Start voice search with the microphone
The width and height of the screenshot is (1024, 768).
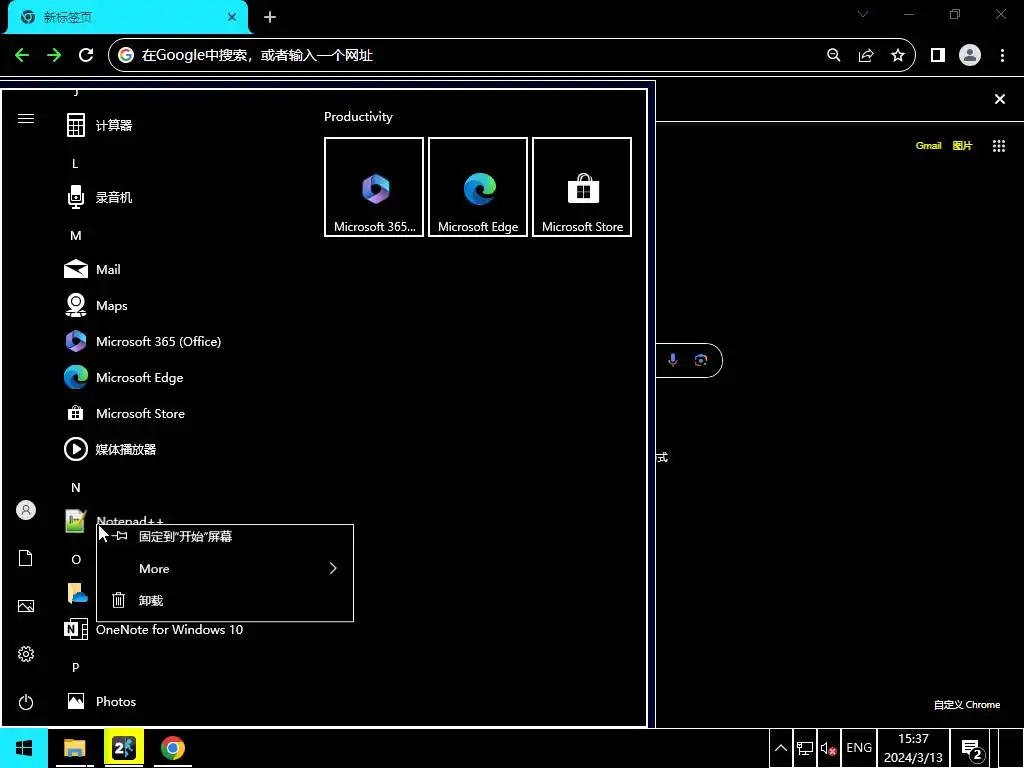click(673, 360)
